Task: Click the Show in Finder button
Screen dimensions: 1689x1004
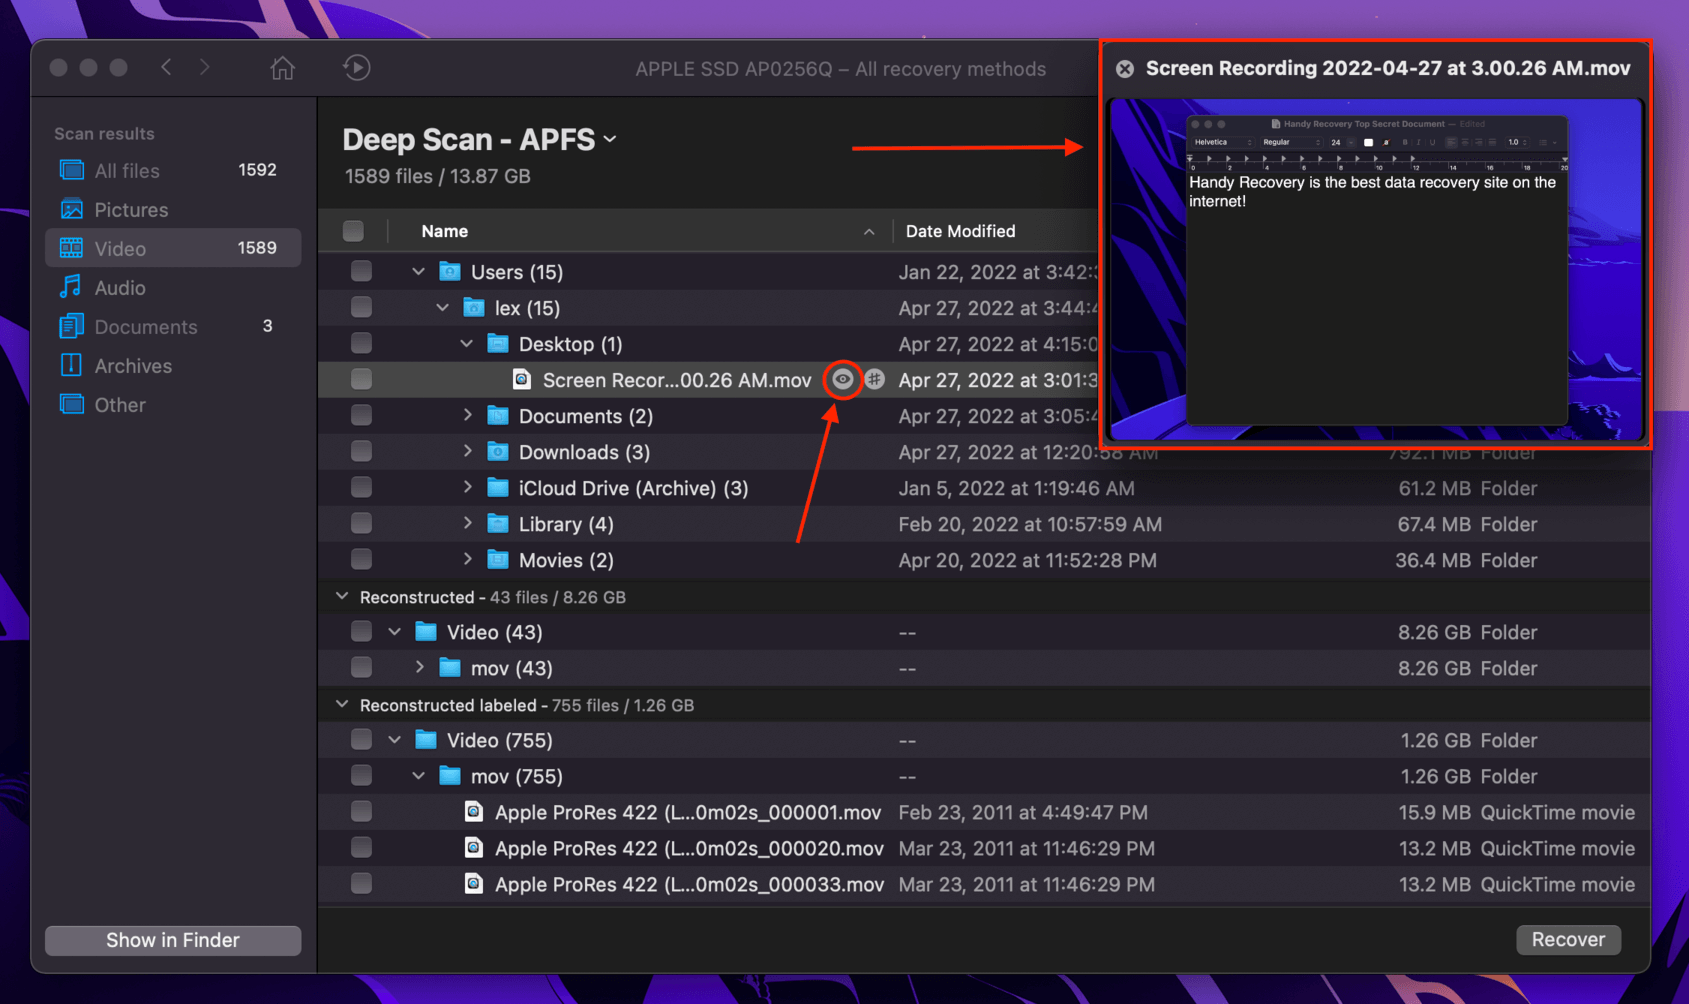Action: click(173, 940)
